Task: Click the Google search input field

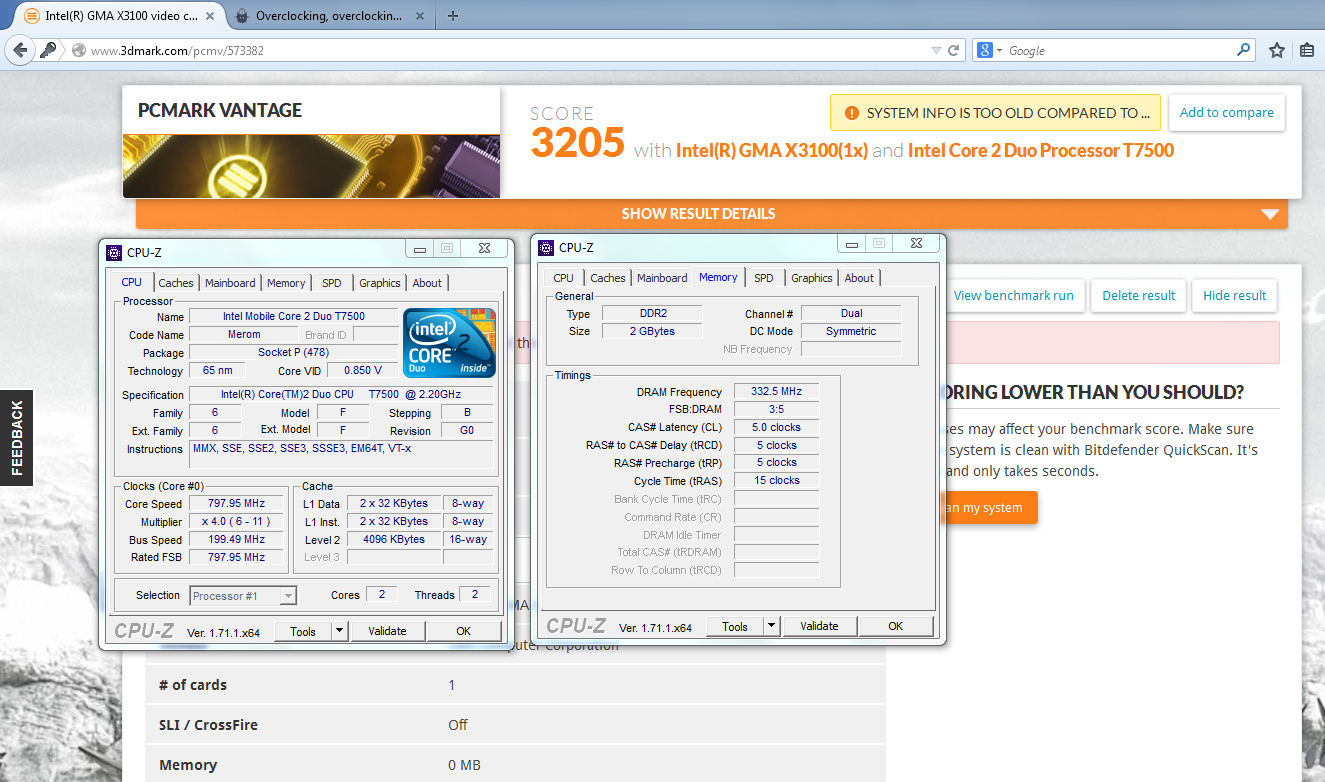Action: tap(1120, 50)
